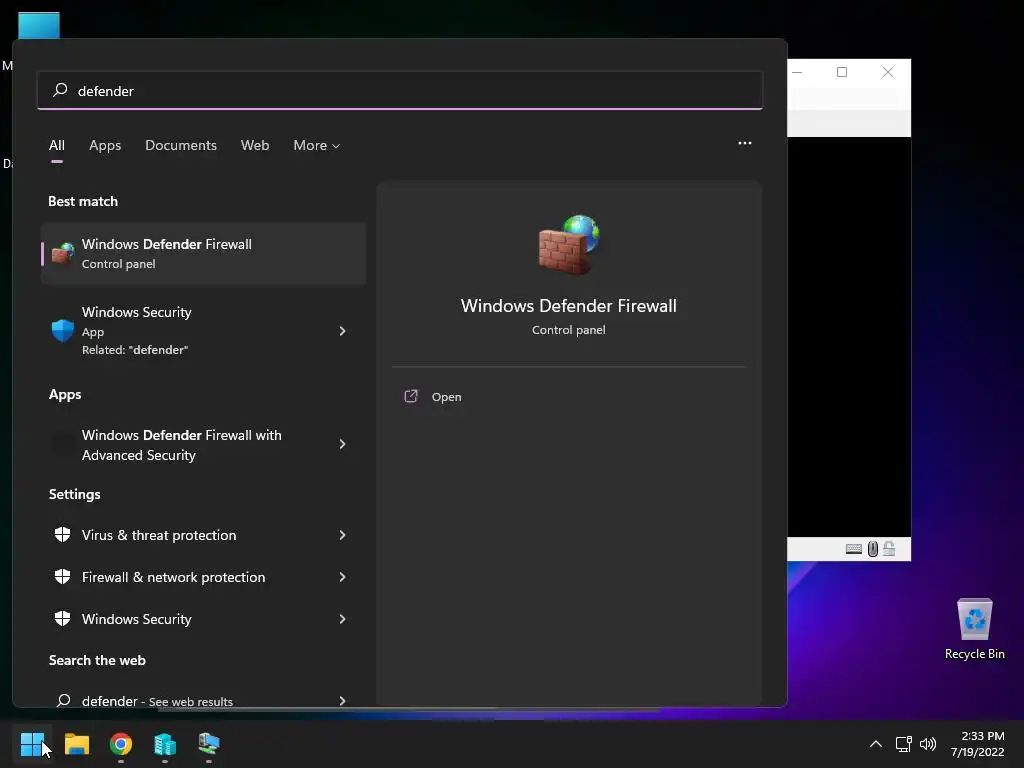Switch to the Web filter tab
This screenshot has height=768, width=1024.
tap(255, 146)
